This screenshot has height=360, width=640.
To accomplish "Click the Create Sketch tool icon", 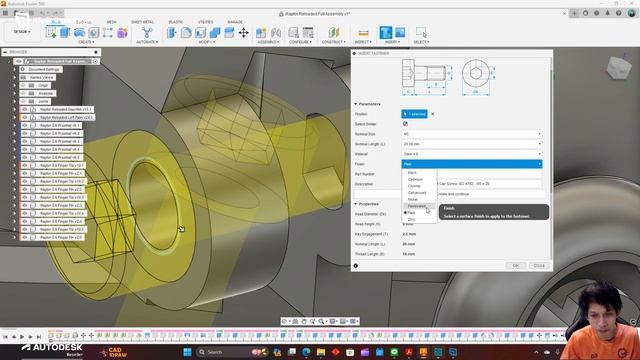I will click(x=51, y=33).
